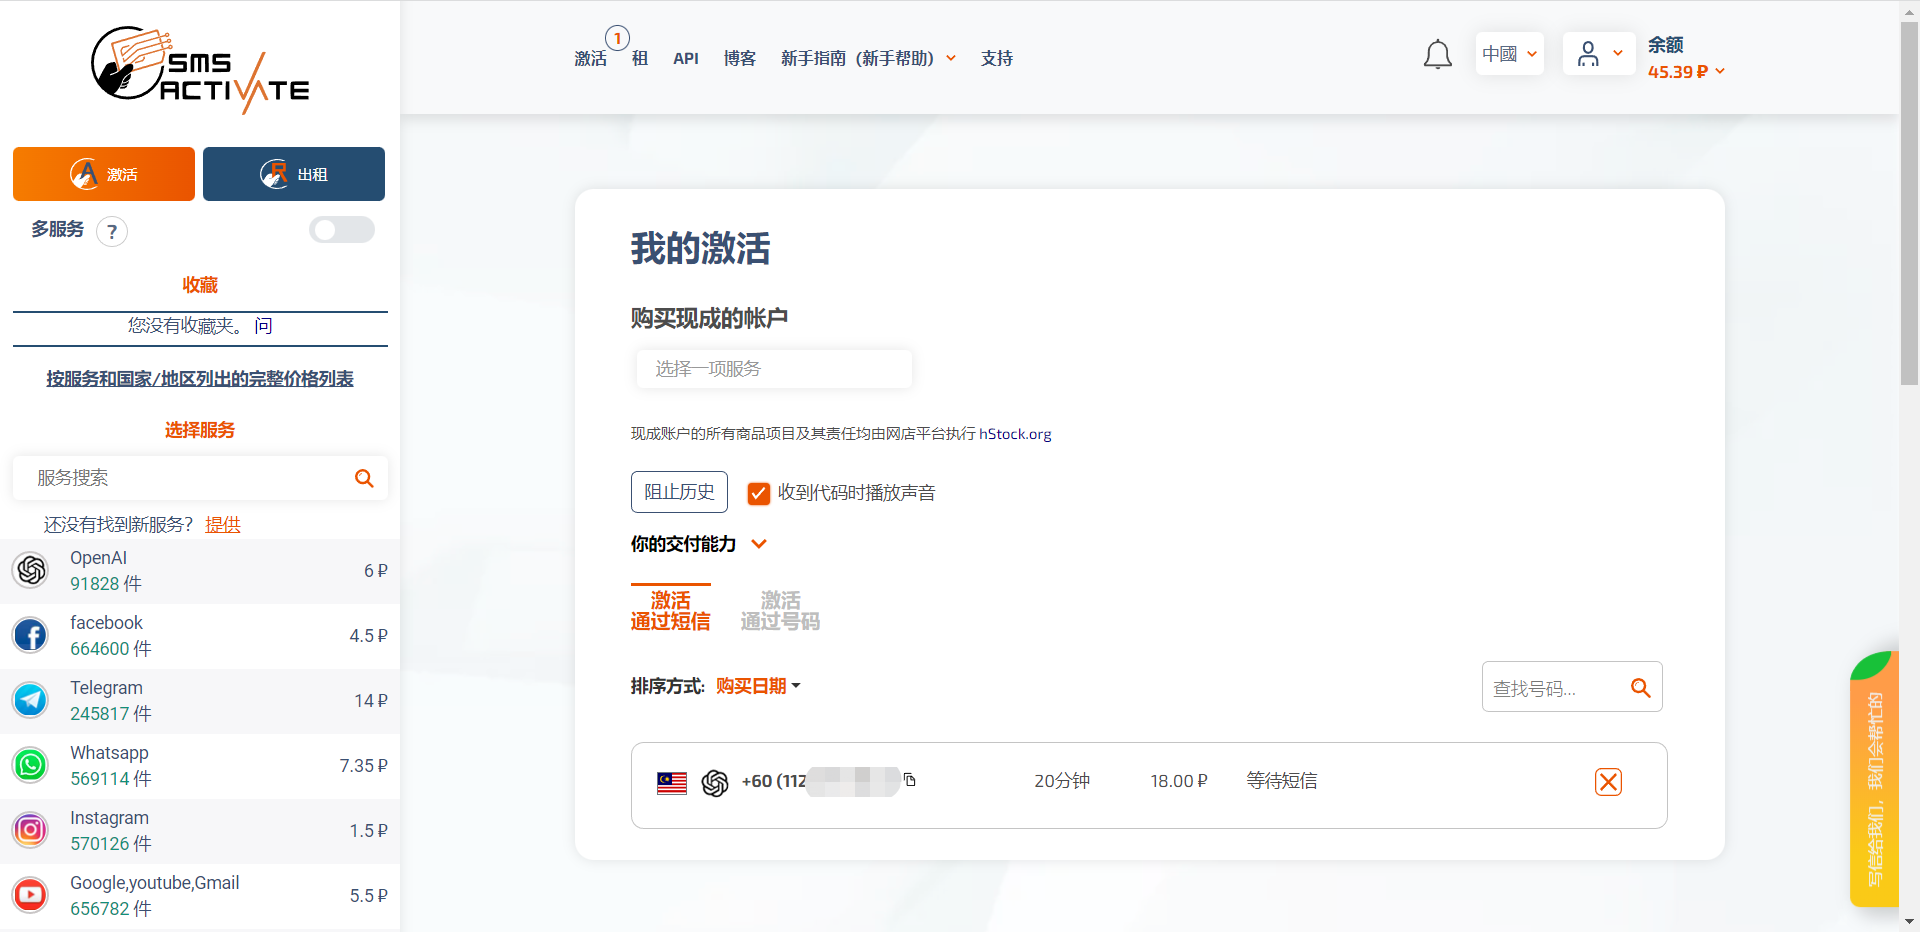Toggle the multi-service switch
The height and width of the screenshot is (932, 1920).
341,230
